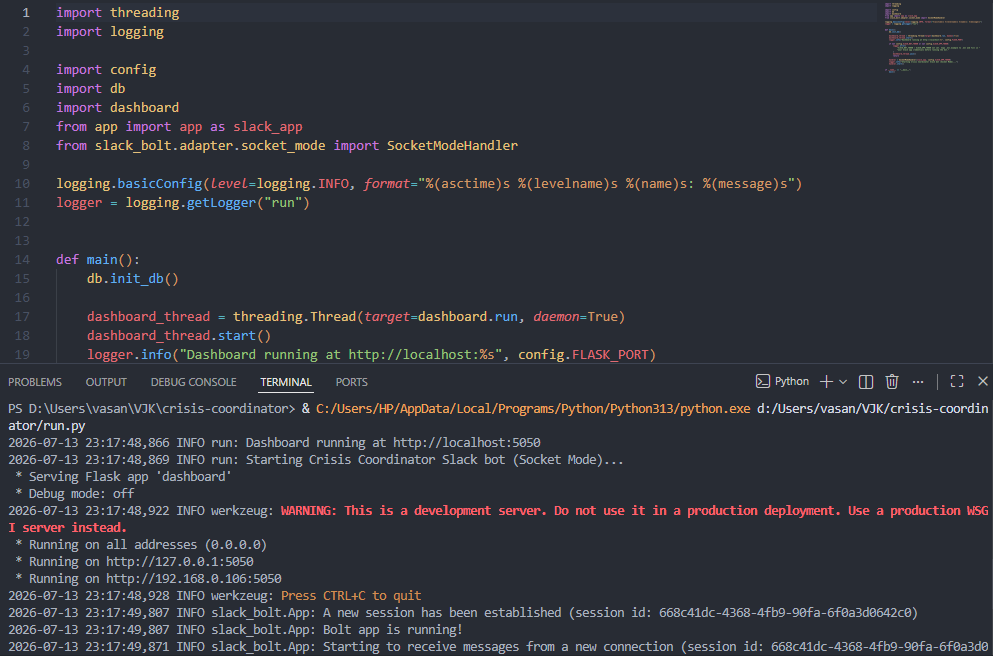The height and width of the screenshot is (656, 993).
Task: Click 'getLogger' on the logger assignment line
Action: click(x=221, y=203)
